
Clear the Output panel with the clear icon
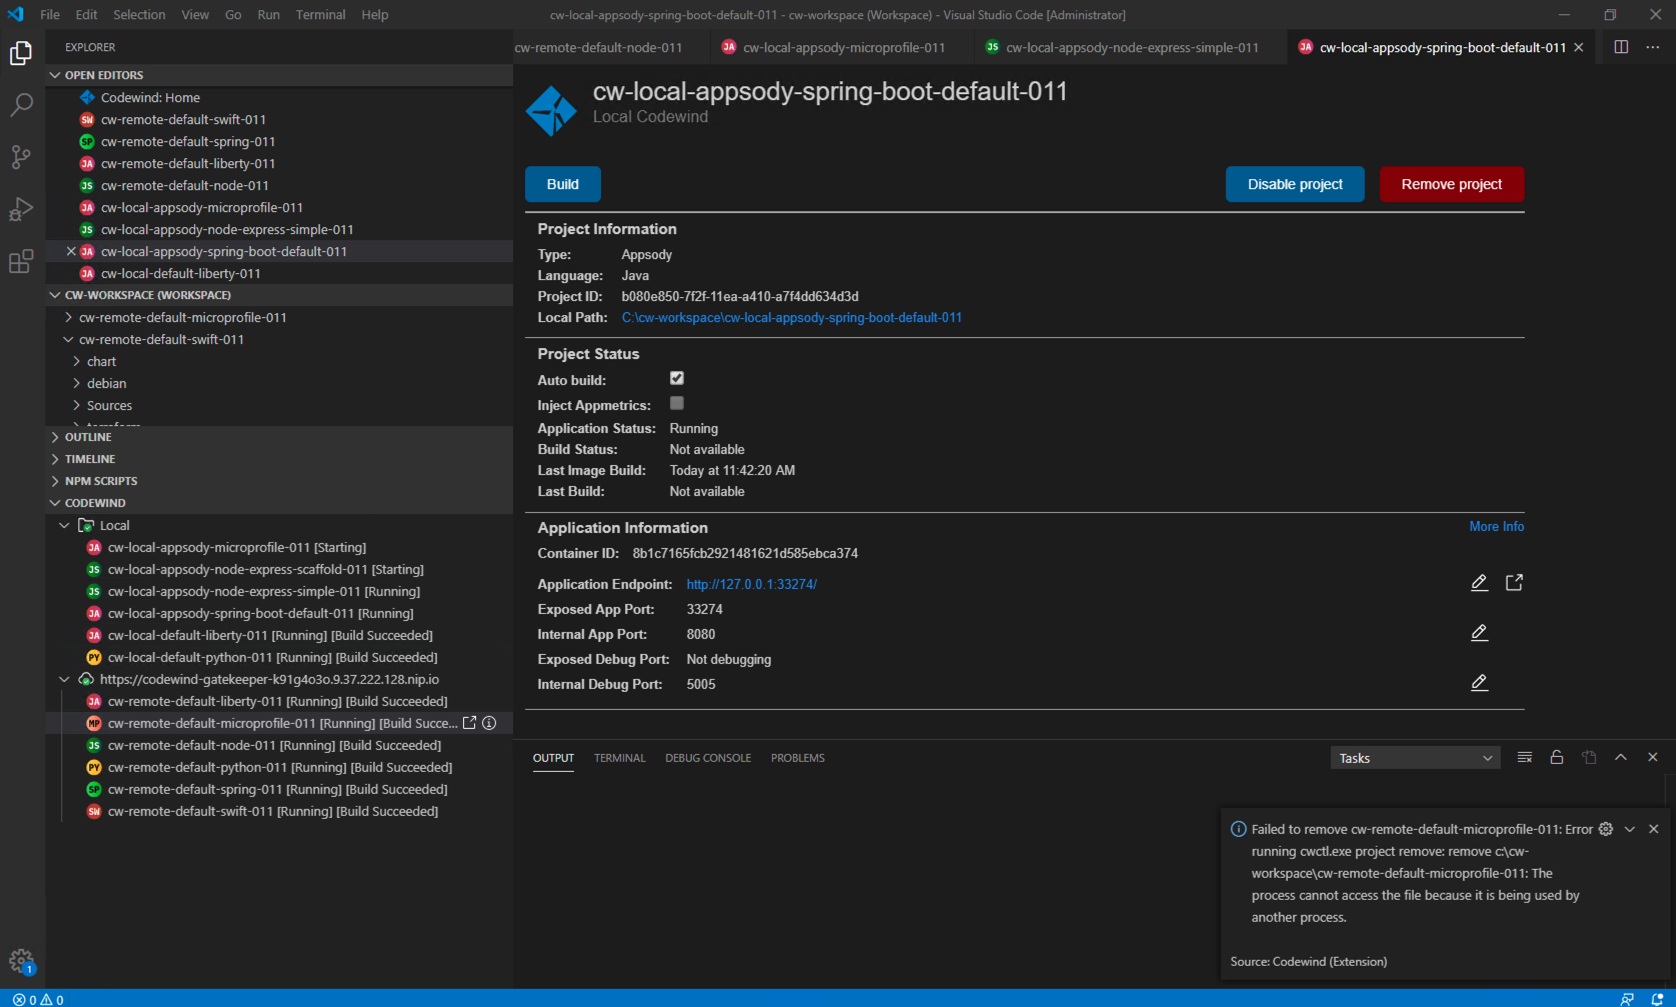pyautogui.click(x=1524, y=757)
